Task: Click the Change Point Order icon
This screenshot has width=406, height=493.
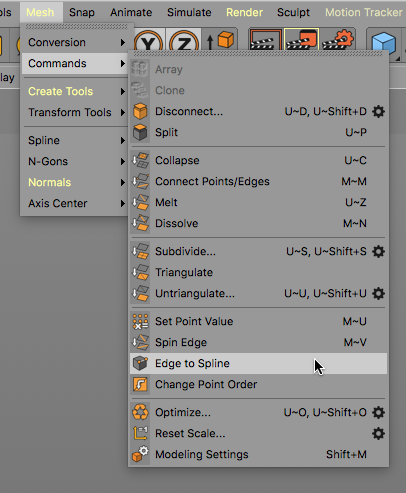Action: [140, 384]
